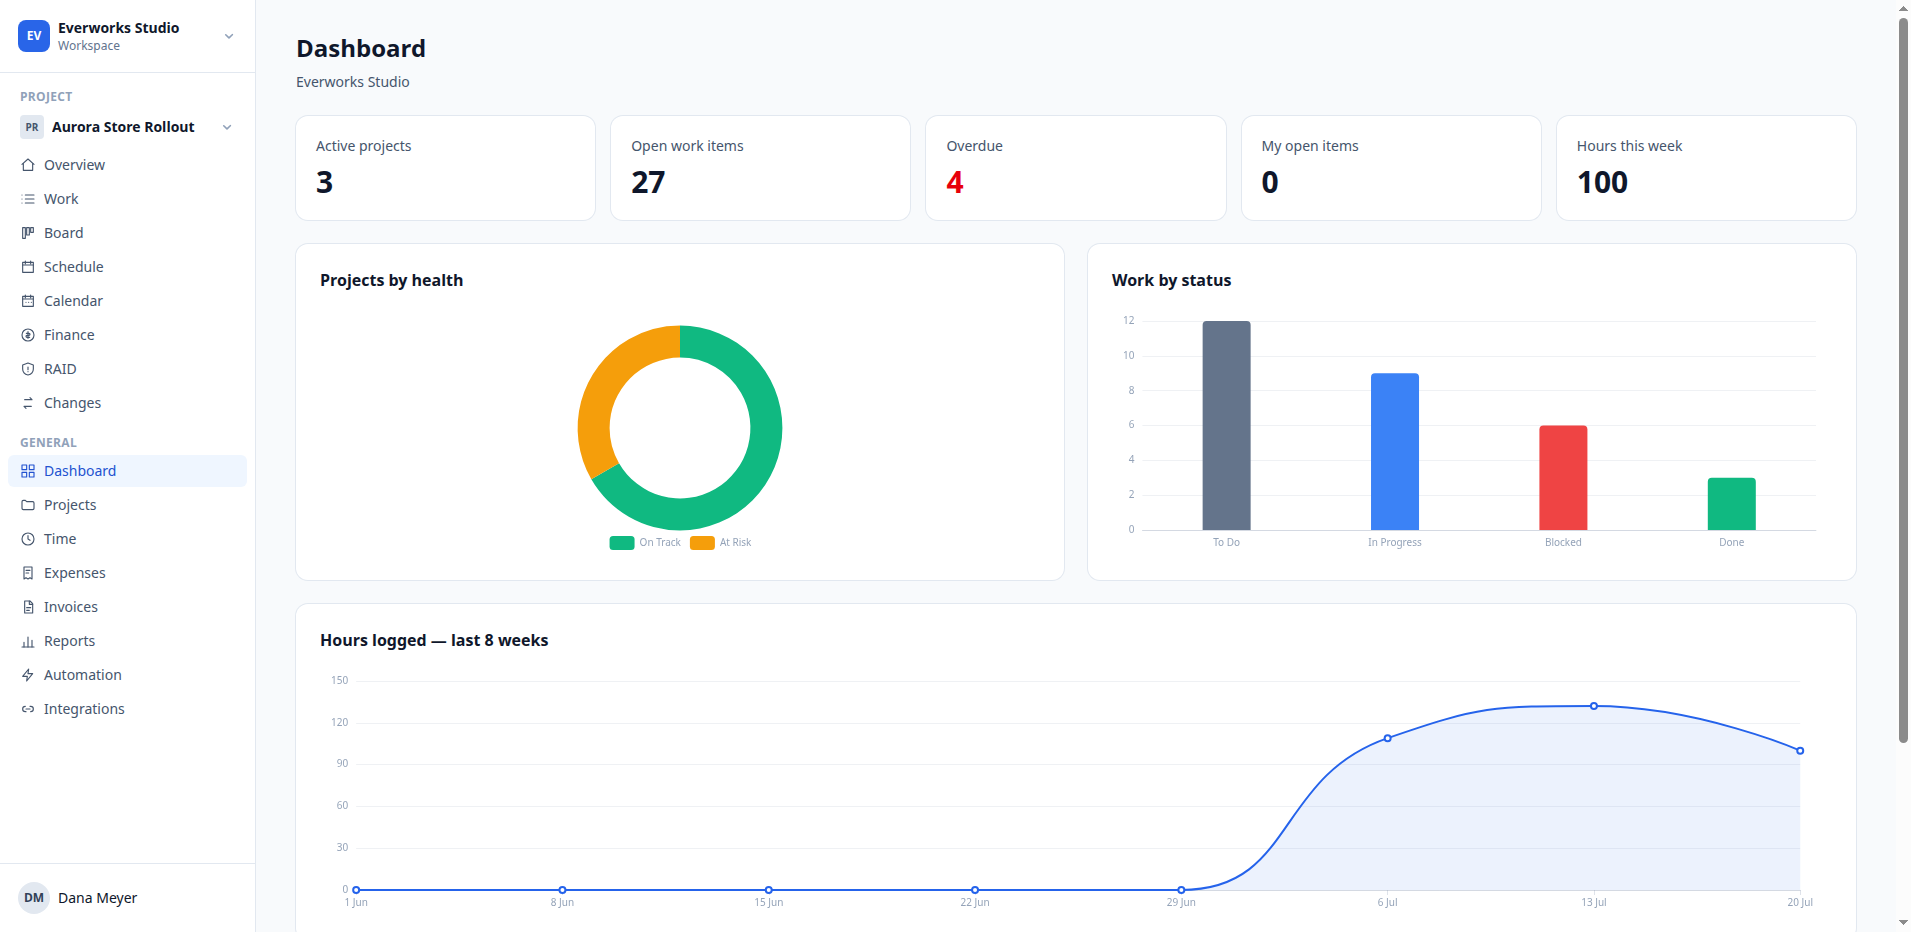Click the My open items card
The height and width of the screenshot is (932, 1911).
coord(1391,168)
